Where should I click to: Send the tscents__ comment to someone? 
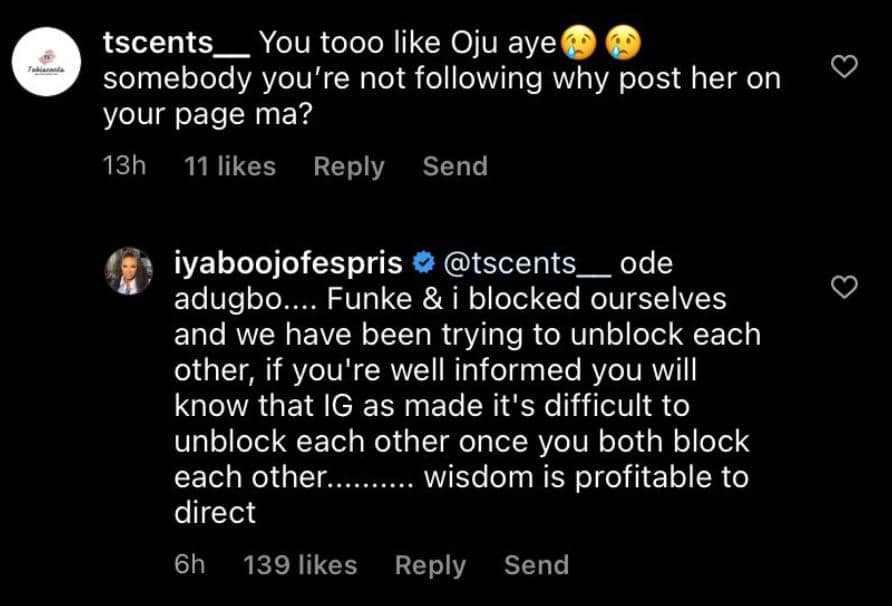pos(455,166)
